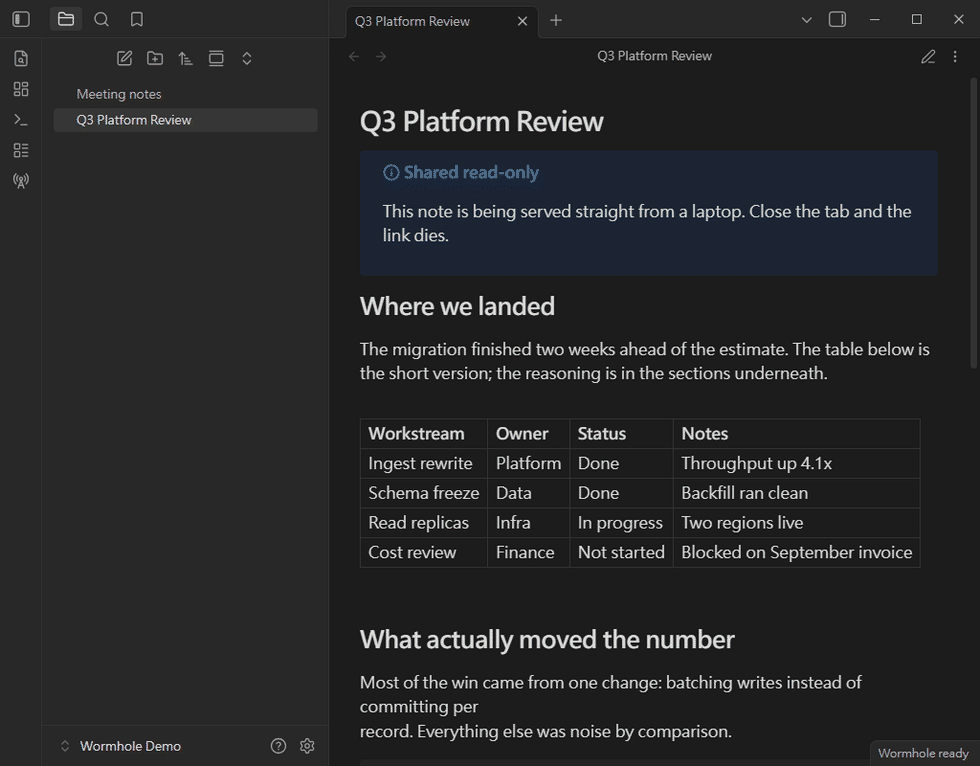Image resolution: width=980 pixels, height=766 pixels.
Task: Open the note's more options menu
Action: click(955, 57)
